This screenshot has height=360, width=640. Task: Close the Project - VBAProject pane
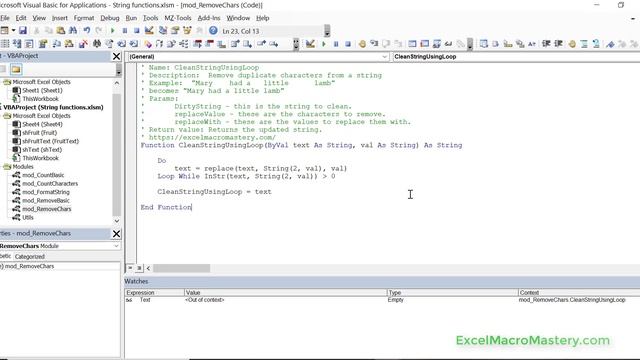(116, 56)
